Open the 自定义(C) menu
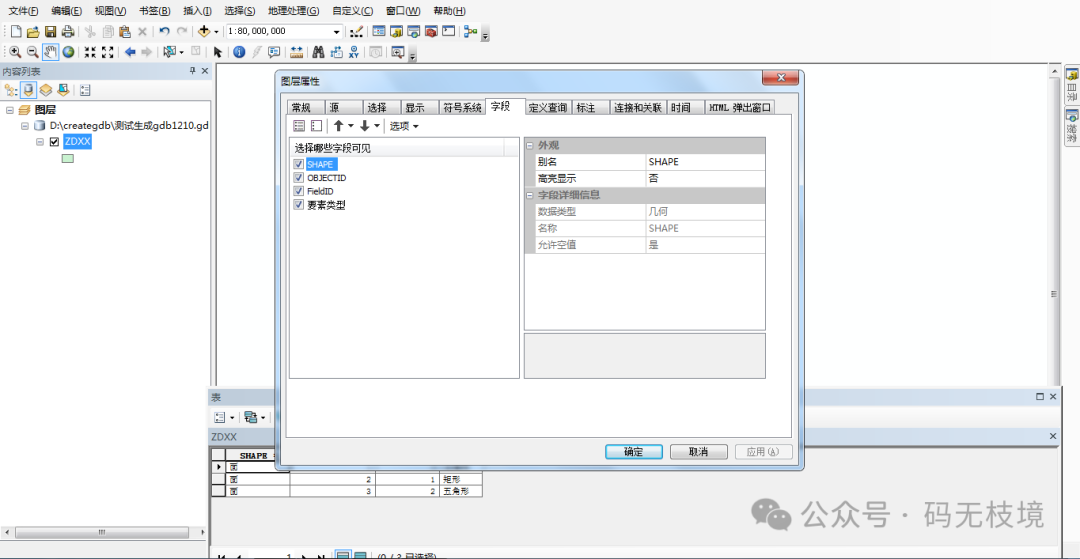1080x559 pixels. [353, 11]
